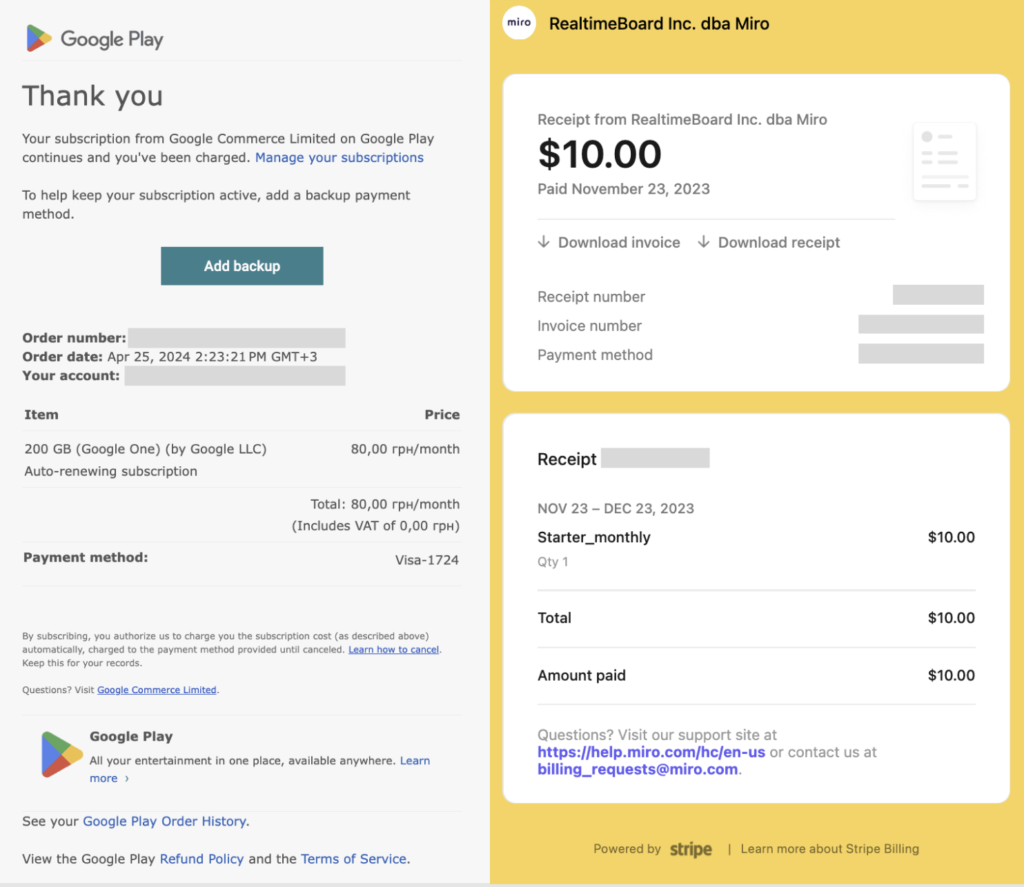Image resolution: width=1024 pixels, height=887 pixels.
Task: Visit the https://help.miro.com/hc/en-us support link
Action: click(x=651, y=752)
